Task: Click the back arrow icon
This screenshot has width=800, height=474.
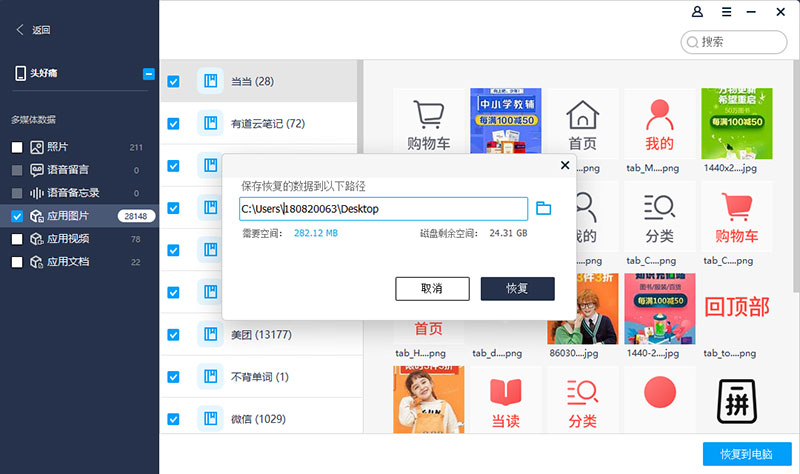Action: click(20, 30)
